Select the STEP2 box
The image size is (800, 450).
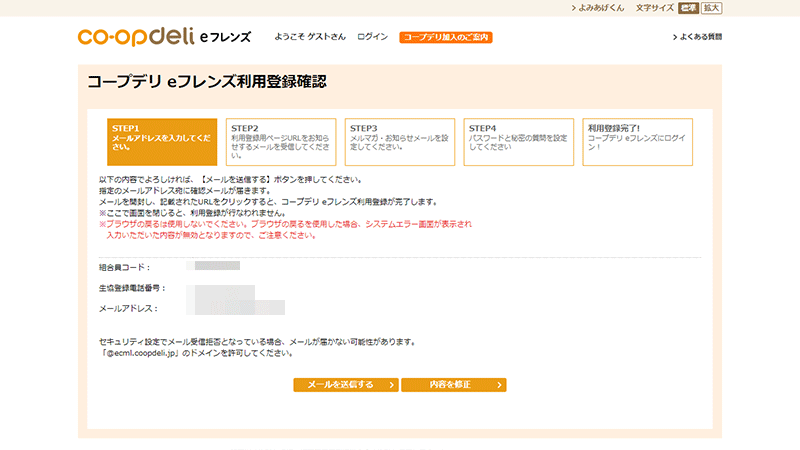click(281, 142)
